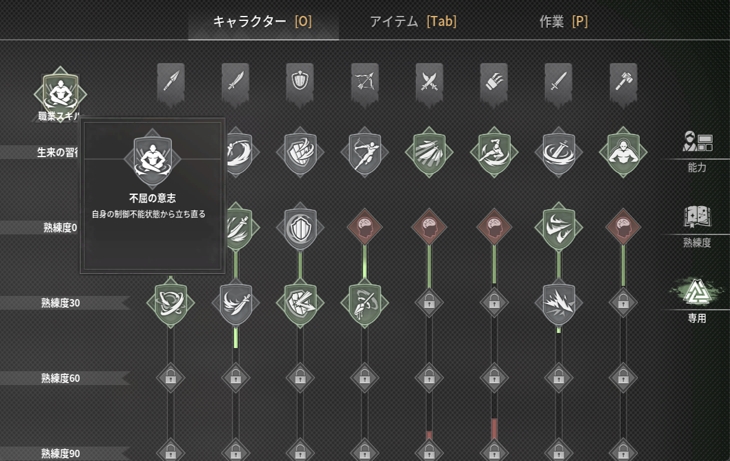The width and height of the screenshot is (730, 461).
Task: Open the 熟練度 book panel
Action: tap(697, 227)
